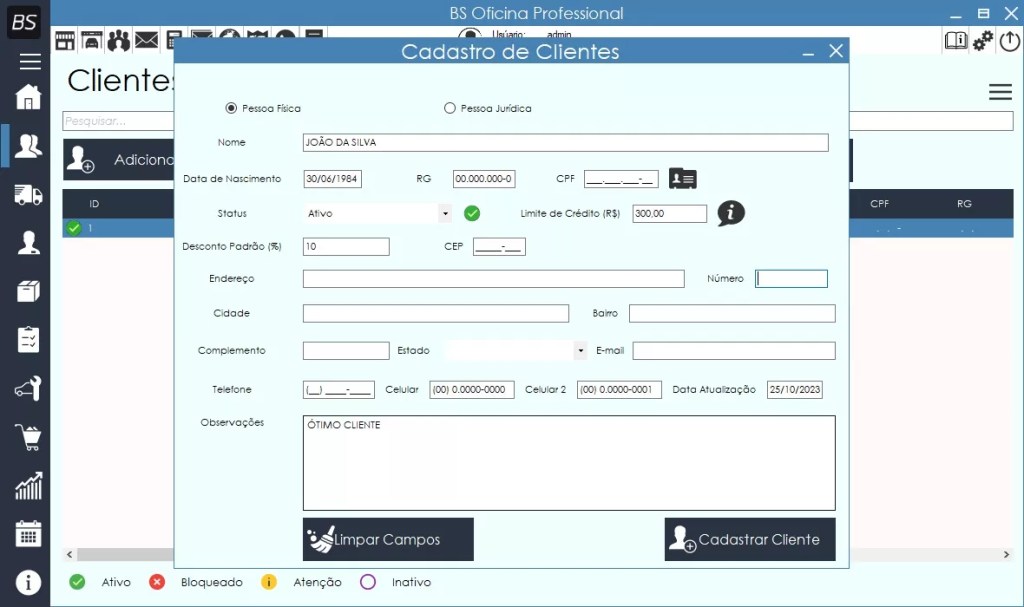Select the Pessoa Jurídica radio button
Screen dimensions: 1024x607
pyautogui.click(x=450, y=108)
